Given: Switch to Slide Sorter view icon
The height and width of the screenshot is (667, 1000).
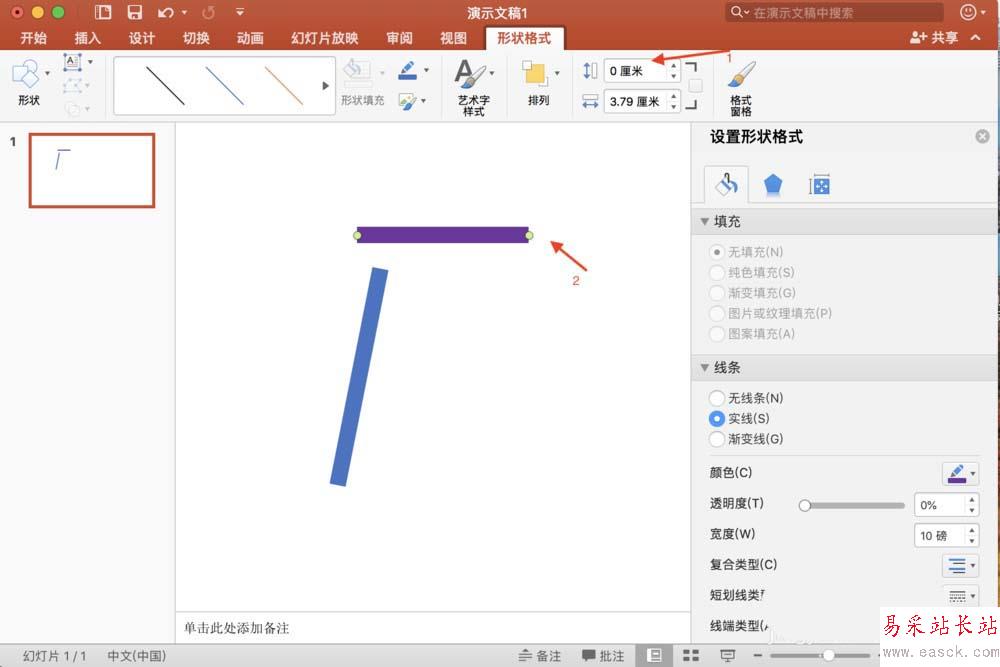Looking at the screenshot, I should [691, 656].
